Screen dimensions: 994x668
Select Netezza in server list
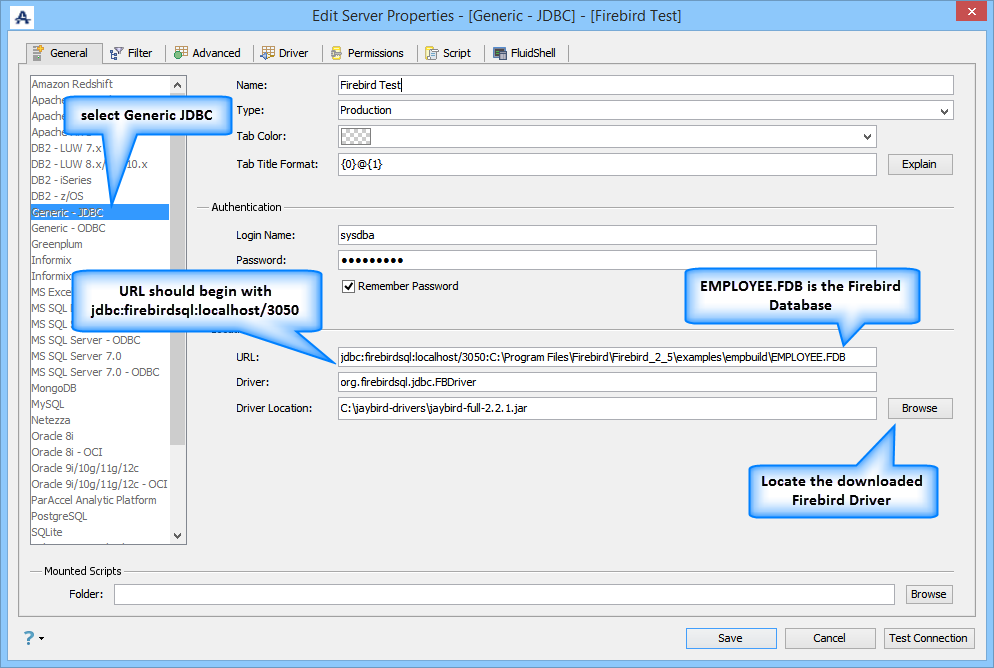pos(100,420)
